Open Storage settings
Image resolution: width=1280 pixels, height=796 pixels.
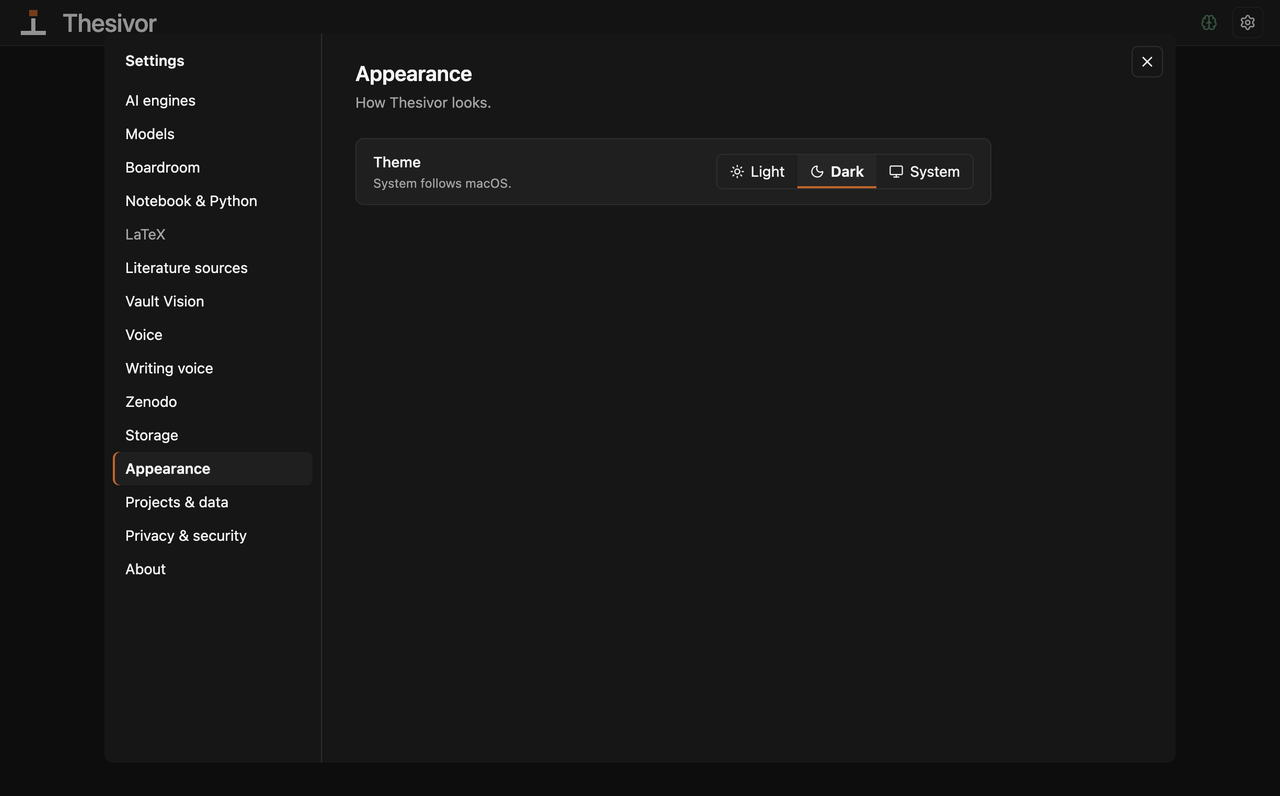(212, 436)
